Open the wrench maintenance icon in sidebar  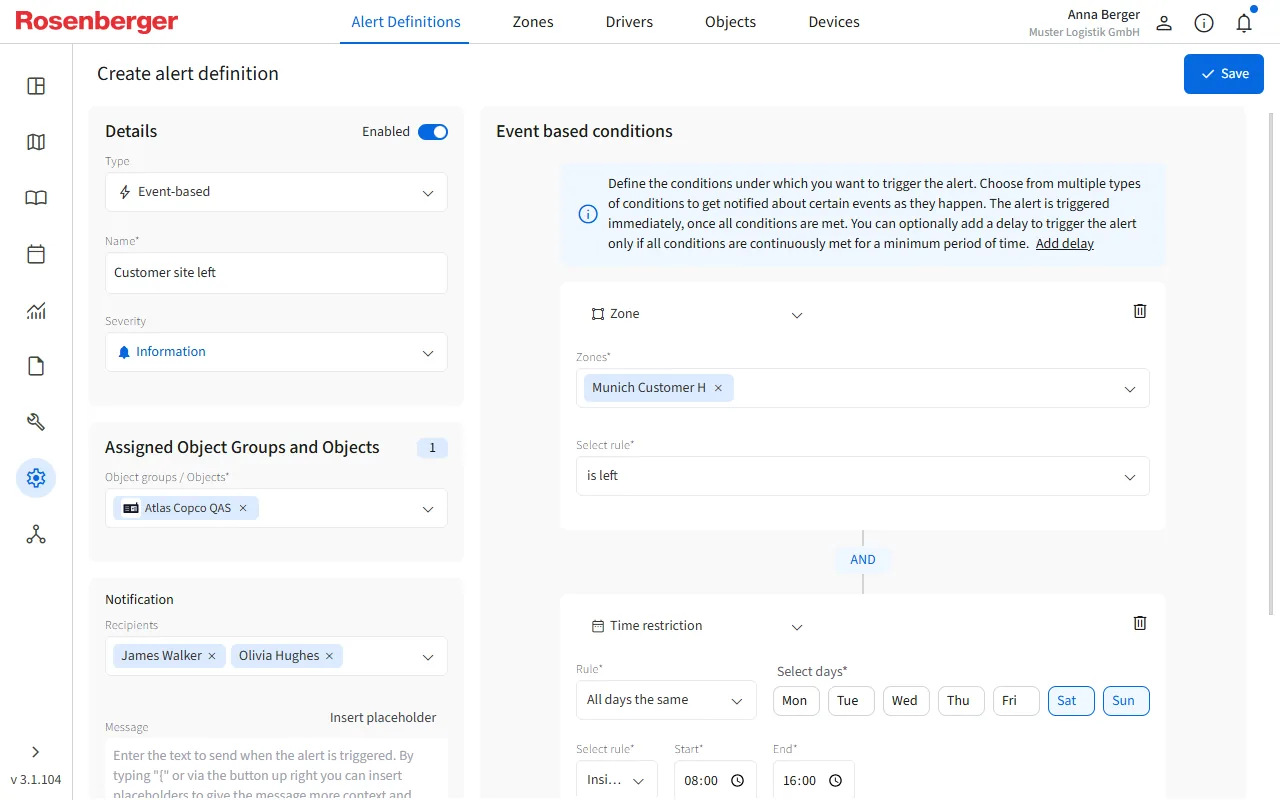pyautogui.click(x=36, y=422)
